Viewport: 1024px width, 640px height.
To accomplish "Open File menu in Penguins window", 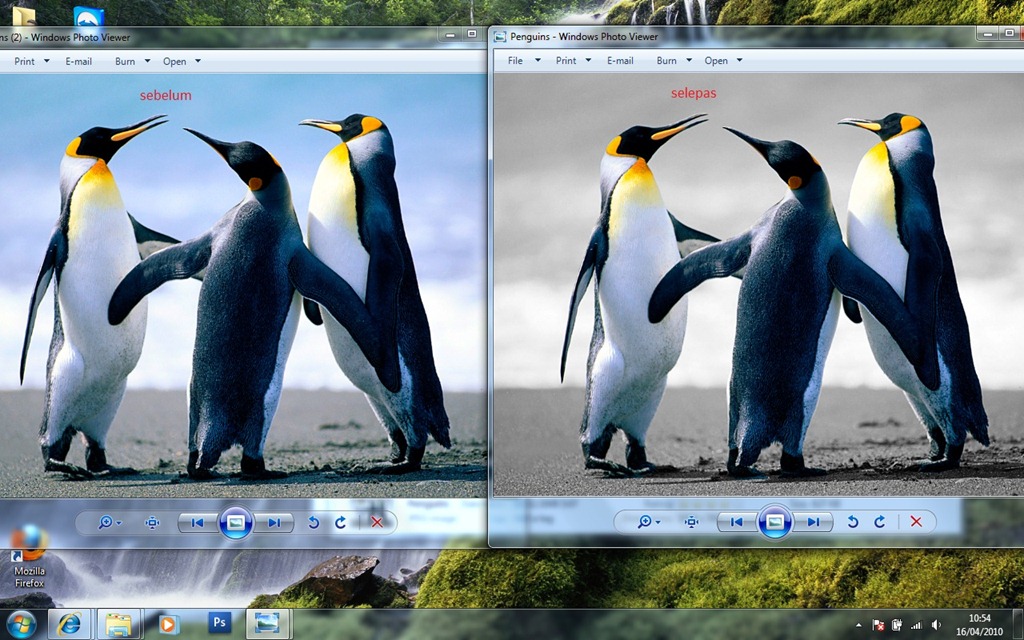I will [515, 60].
